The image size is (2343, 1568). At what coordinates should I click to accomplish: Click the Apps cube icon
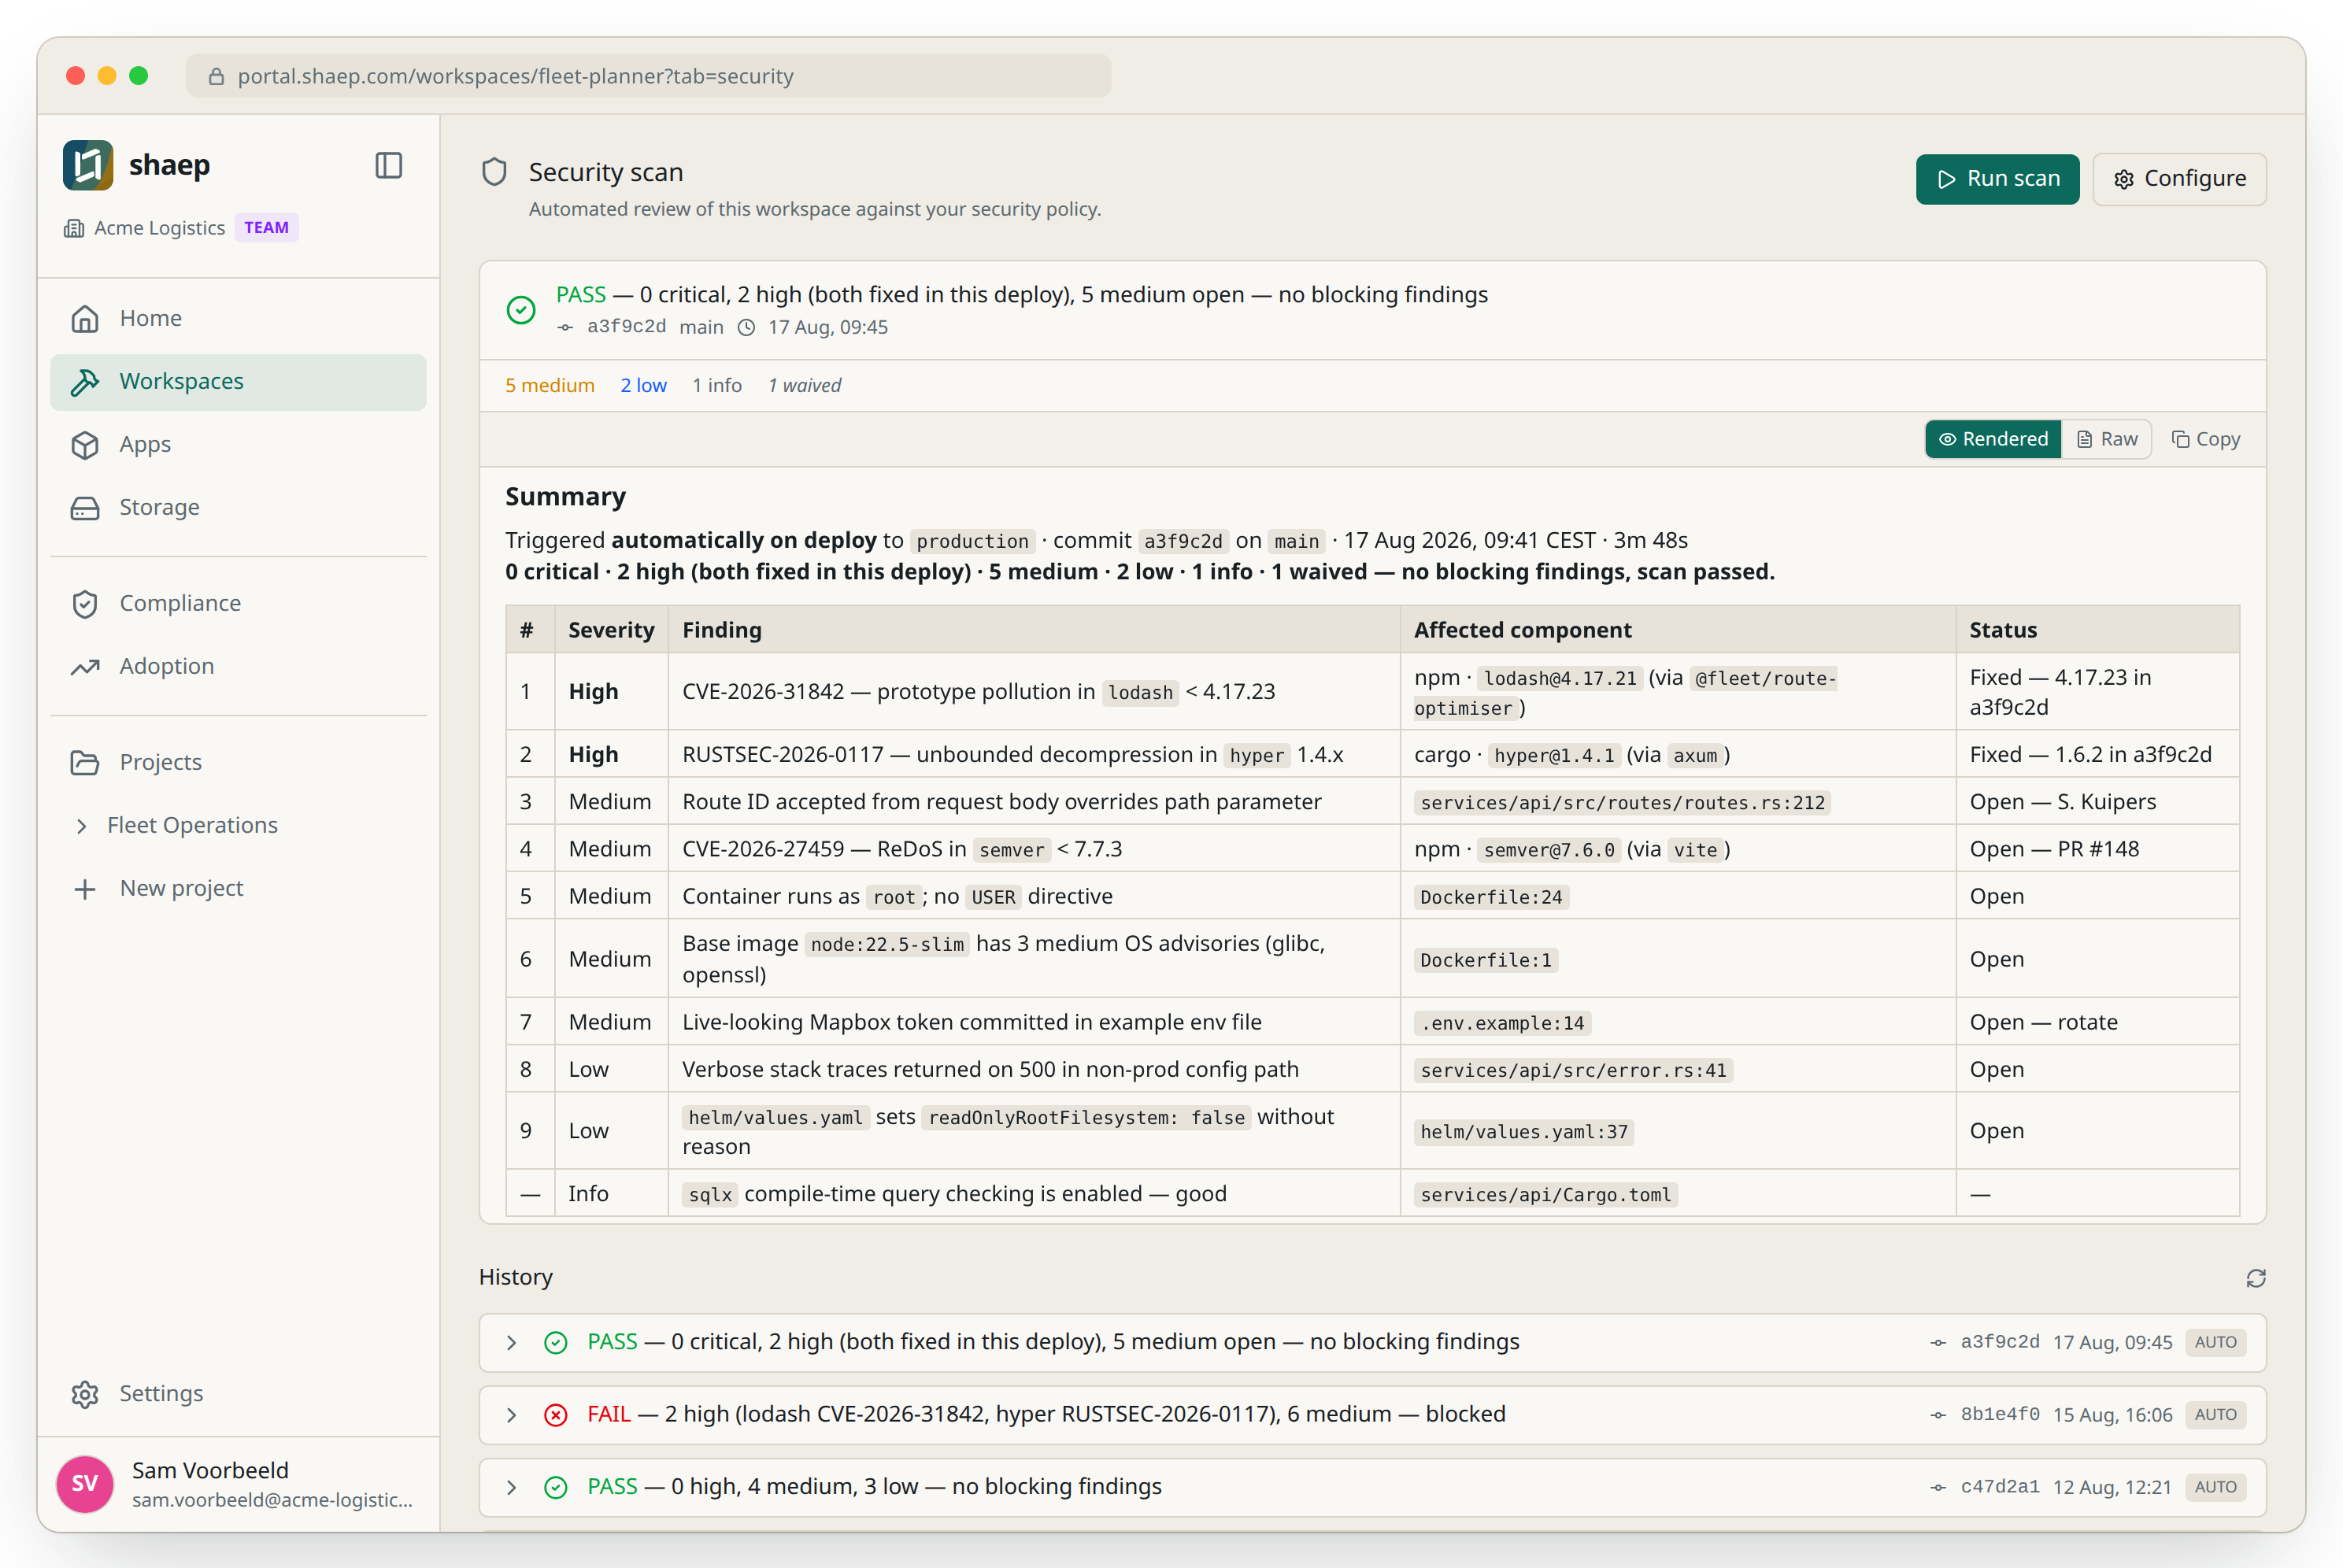(85, 444)
